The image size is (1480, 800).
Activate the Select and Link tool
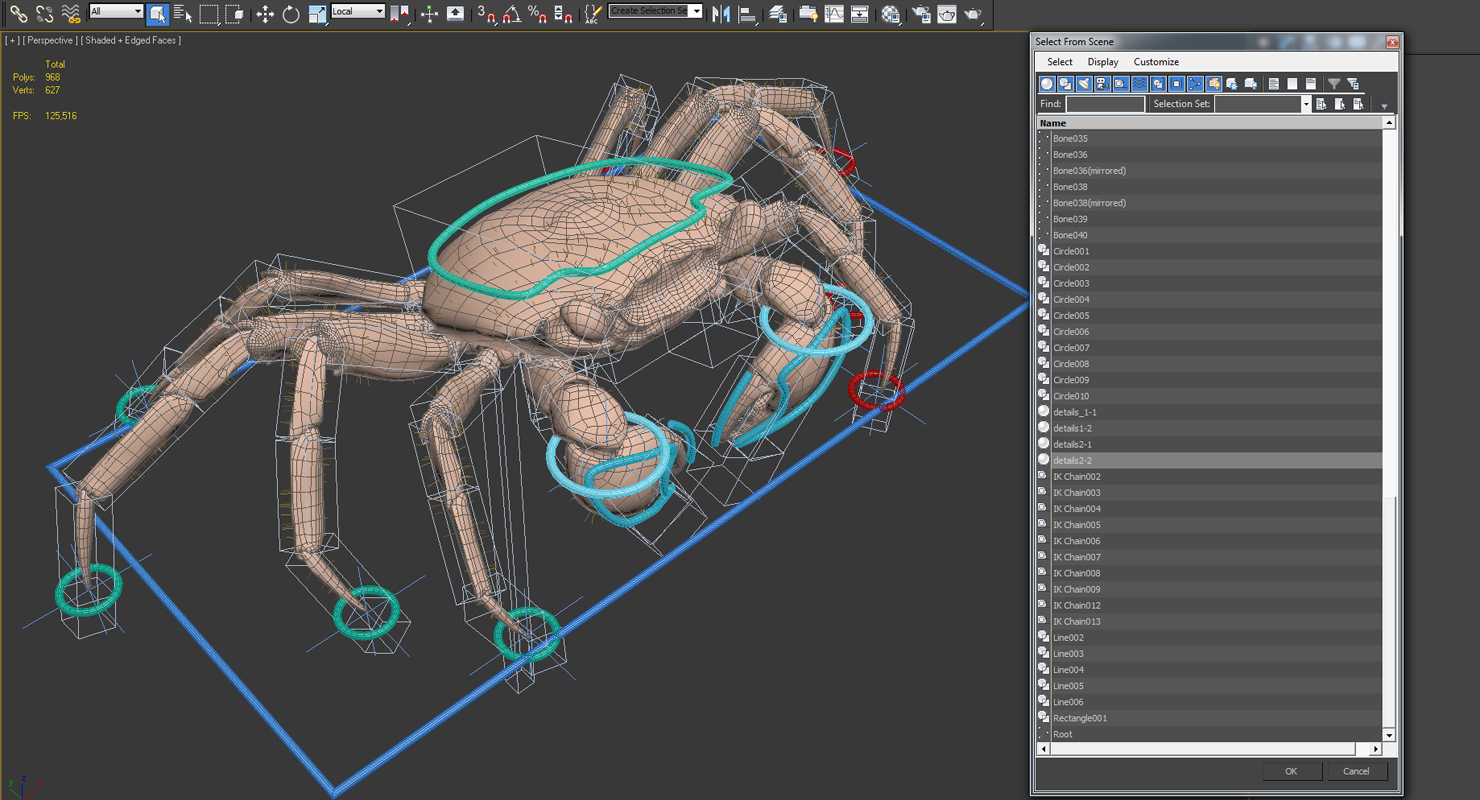[19, 14]
